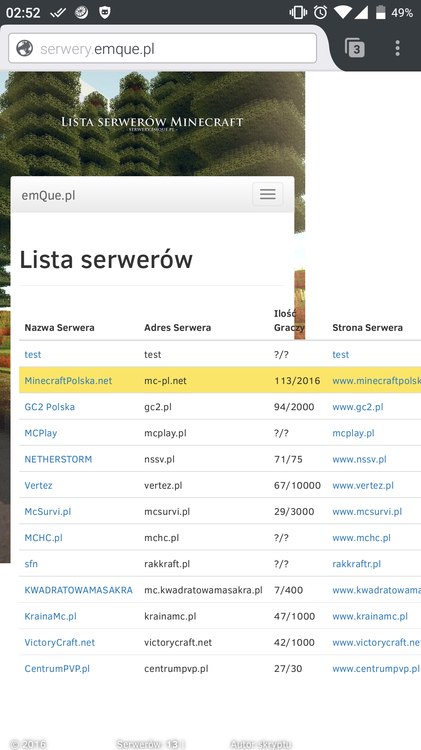Open the MinecraftPolska.net server link
The image size is (421, 750).
click(68, 381)
